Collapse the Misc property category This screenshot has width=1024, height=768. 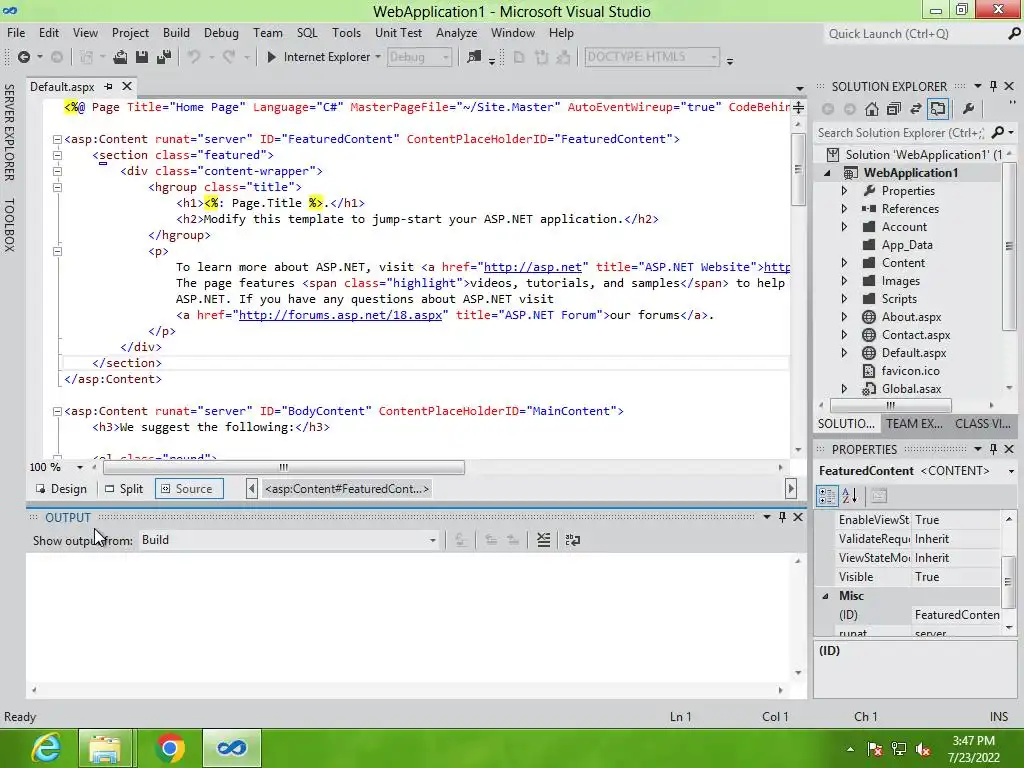coord(825,596)
